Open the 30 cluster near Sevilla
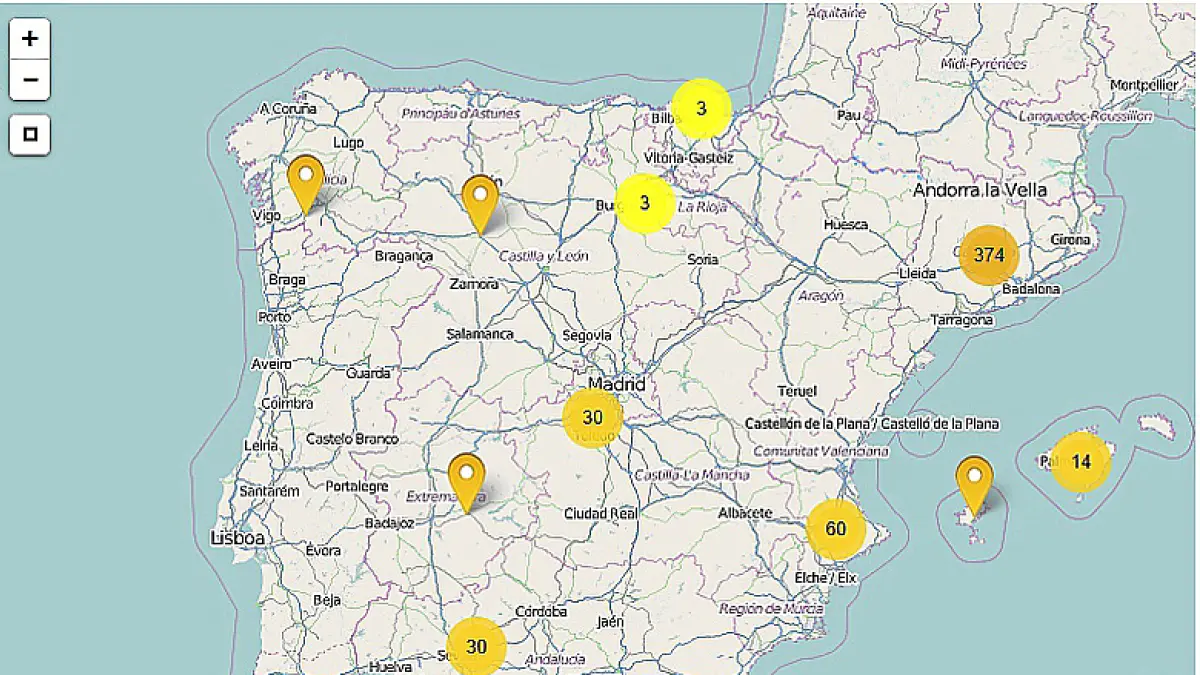This screenshot has width=1200, height=675. [476, 647]
